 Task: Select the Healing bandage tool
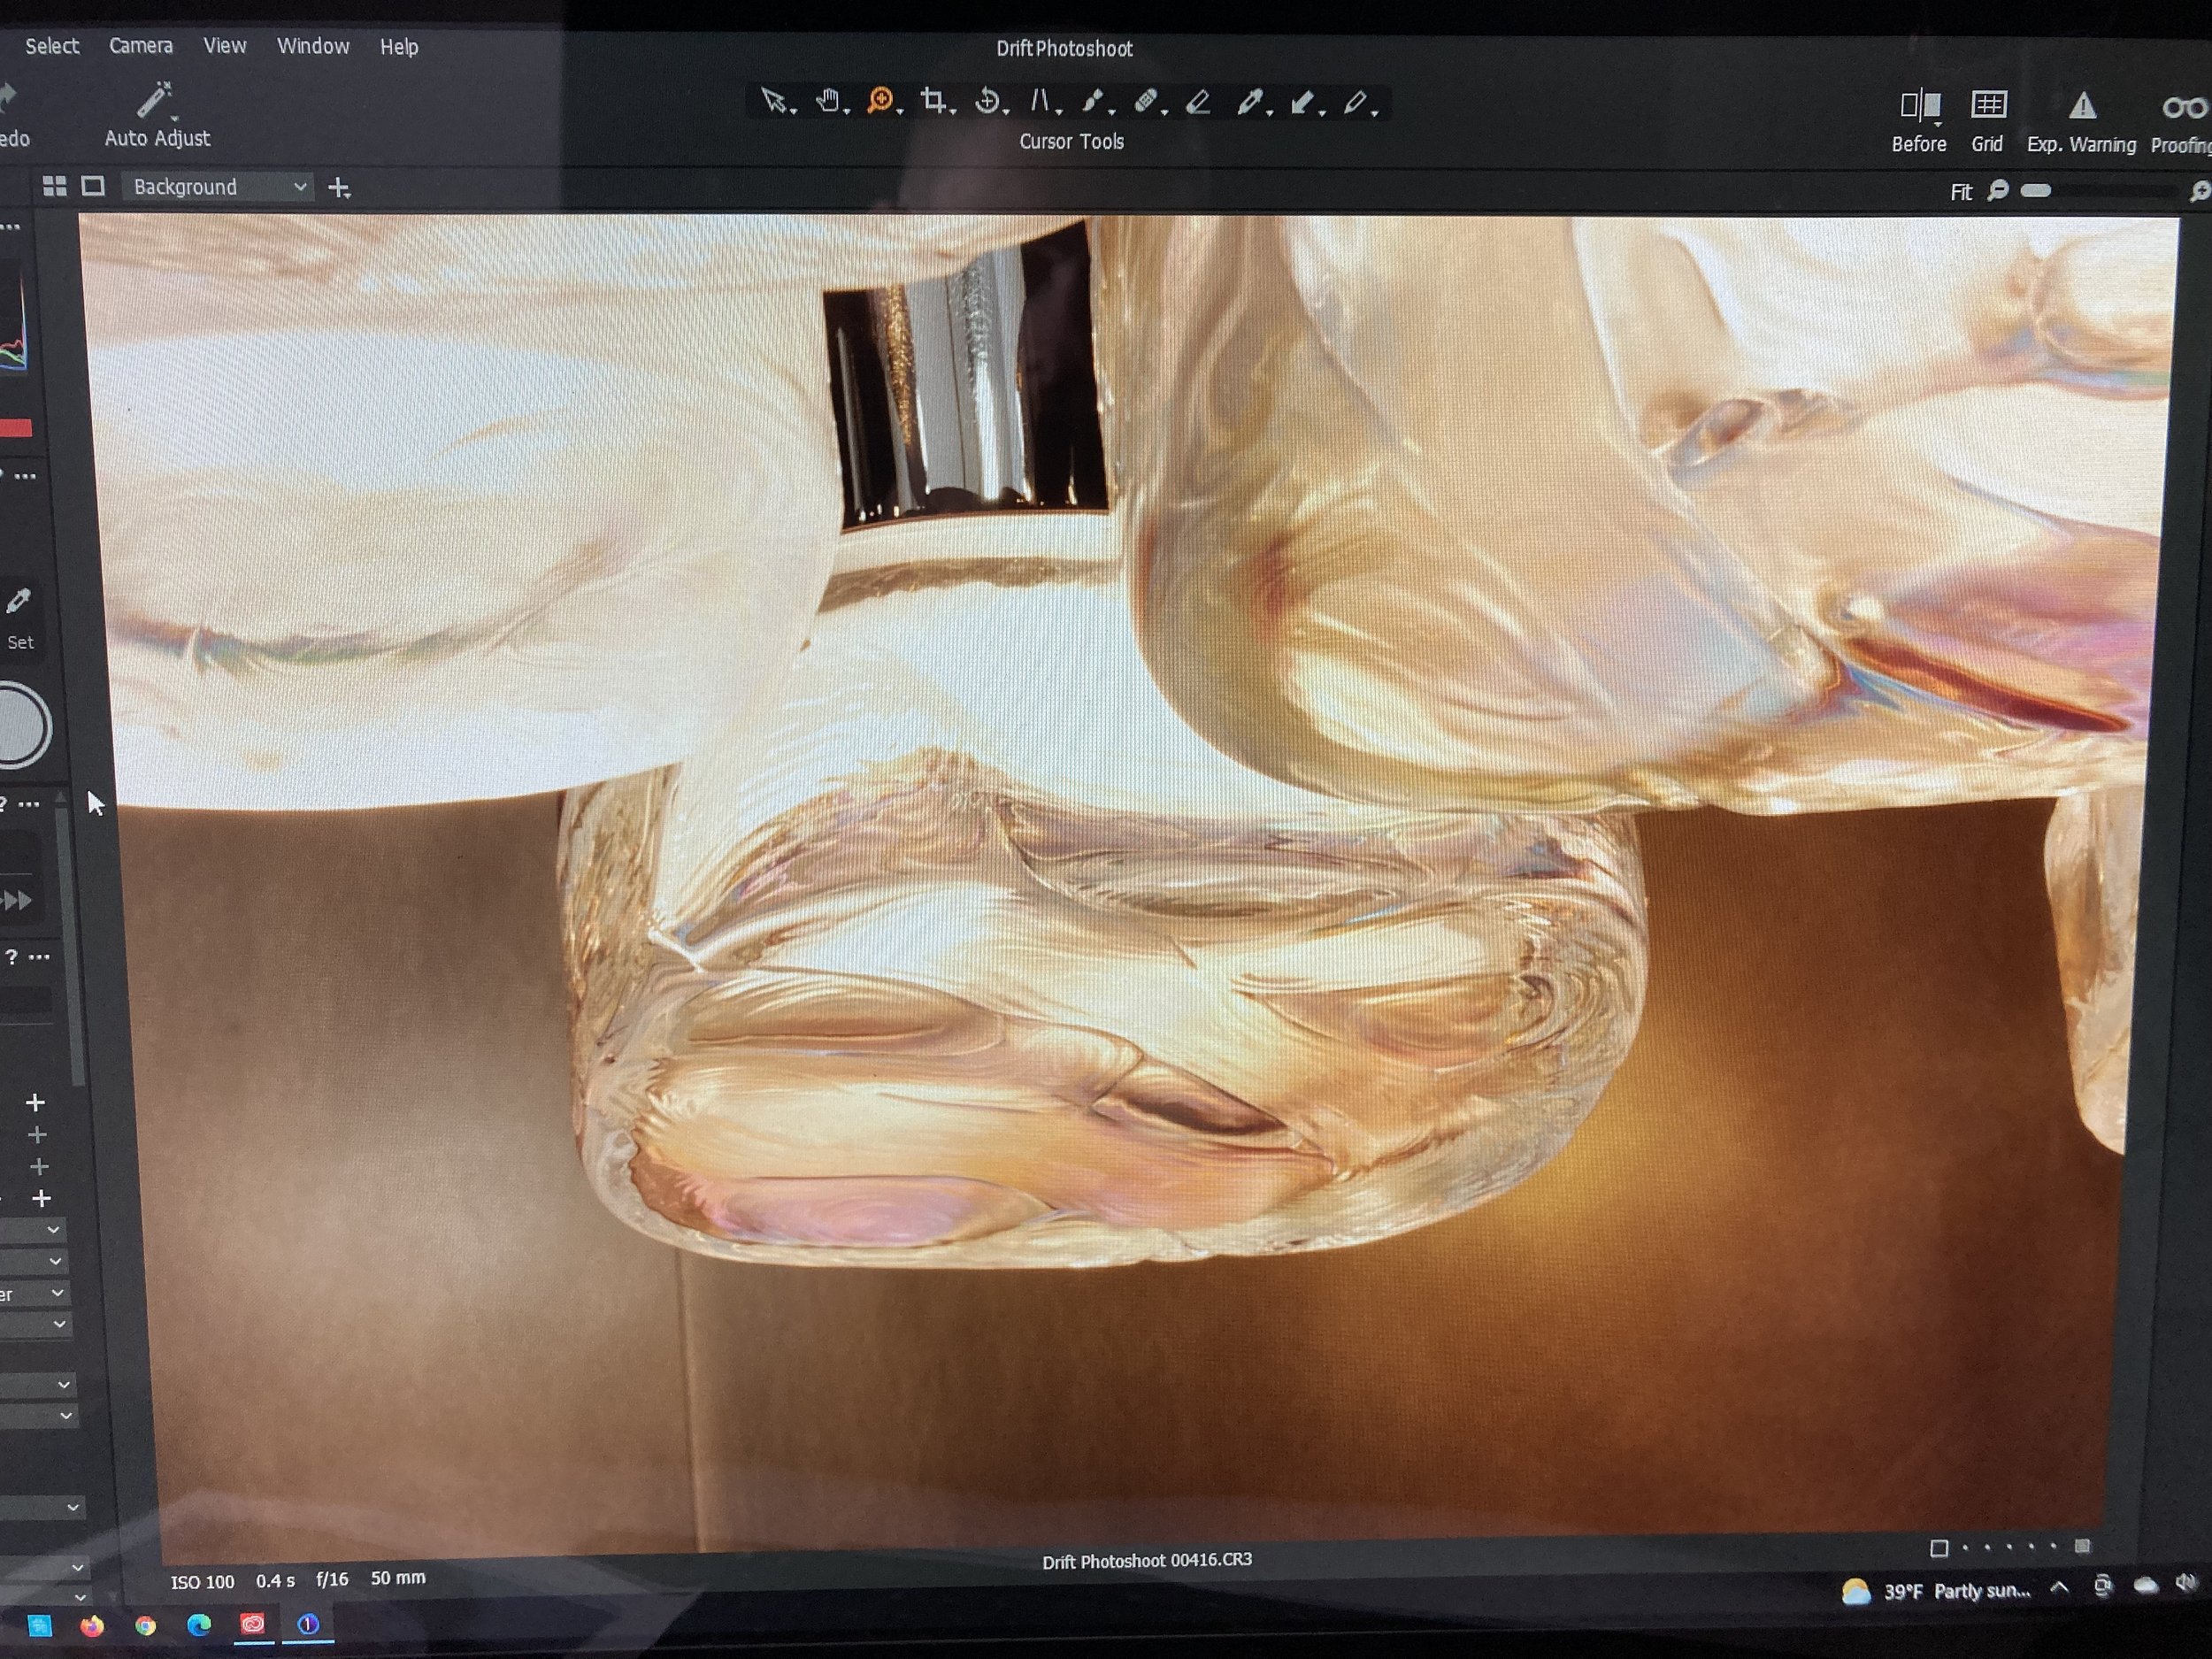point(1146,101)
